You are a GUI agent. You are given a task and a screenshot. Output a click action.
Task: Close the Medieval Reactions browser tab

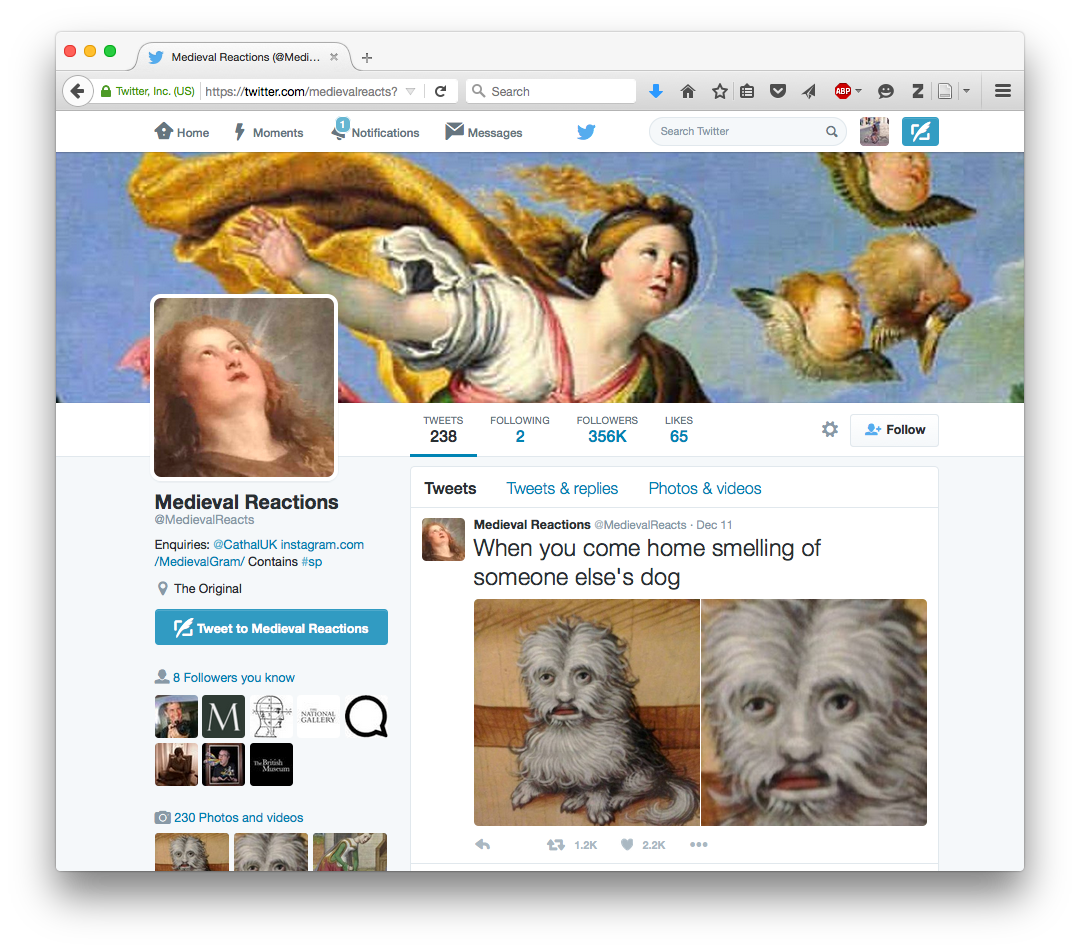(334, 57)
